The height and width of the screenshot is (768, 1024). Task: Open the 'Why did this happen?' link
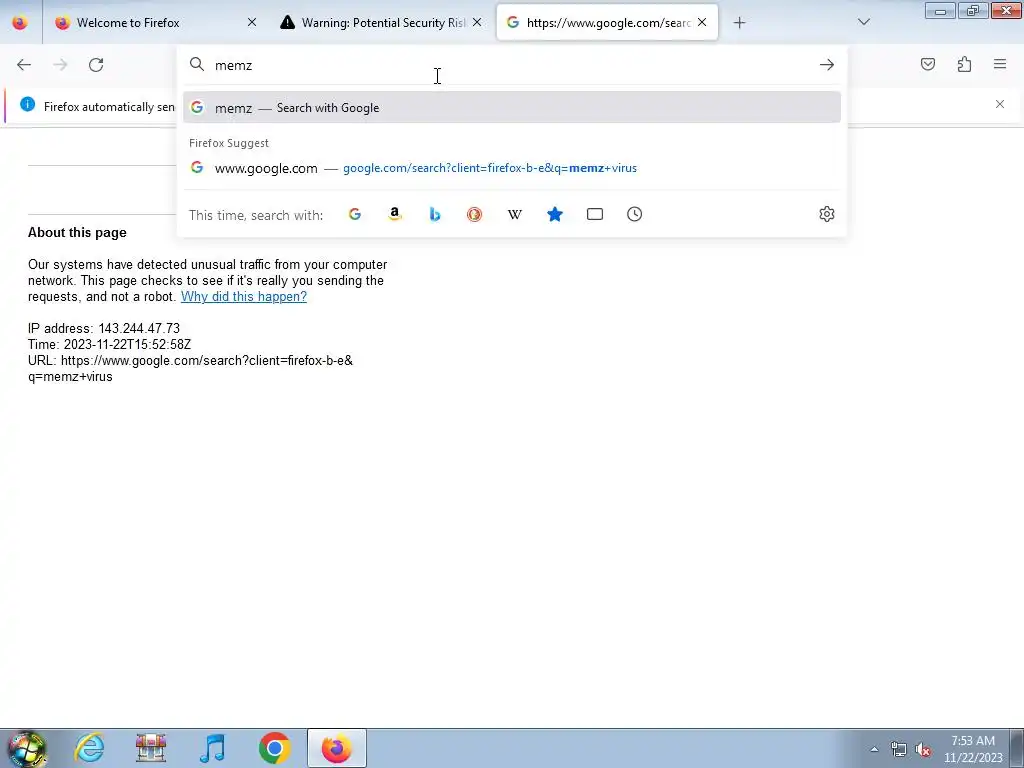pyautogui.click(x=244, y=296)
